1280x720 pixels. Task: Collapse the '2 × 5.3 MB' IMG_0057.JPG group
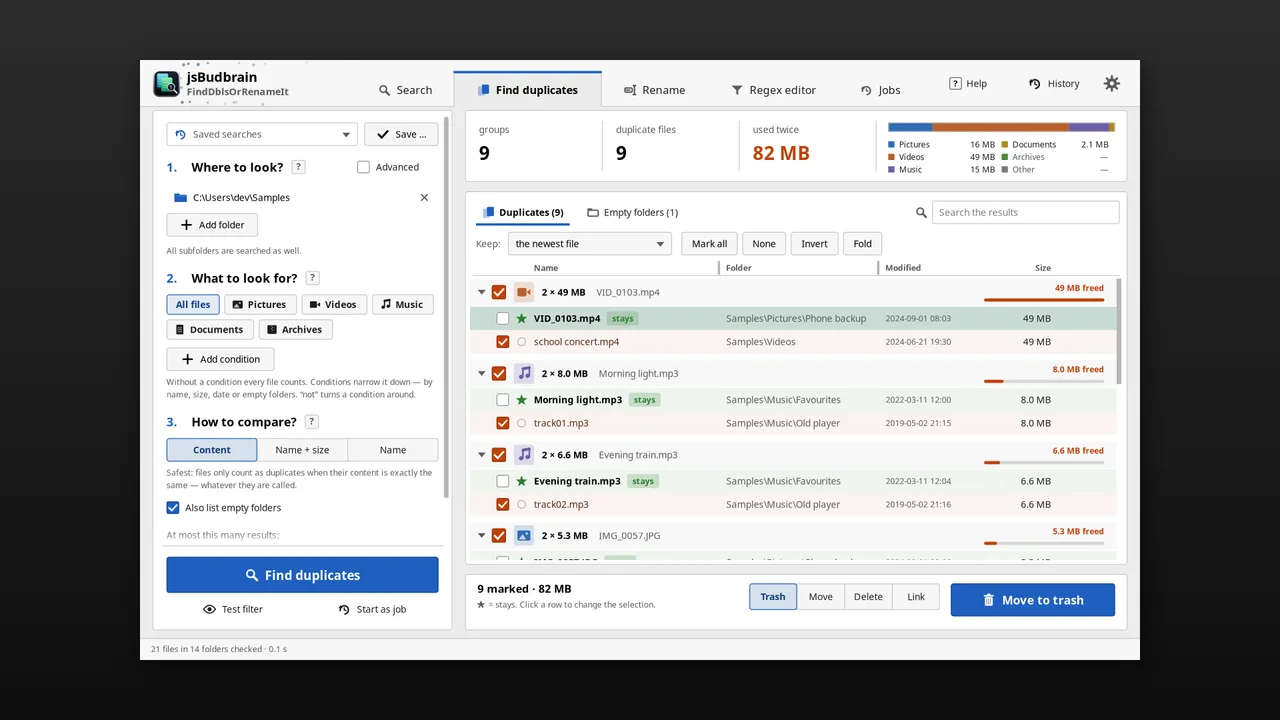481,536
